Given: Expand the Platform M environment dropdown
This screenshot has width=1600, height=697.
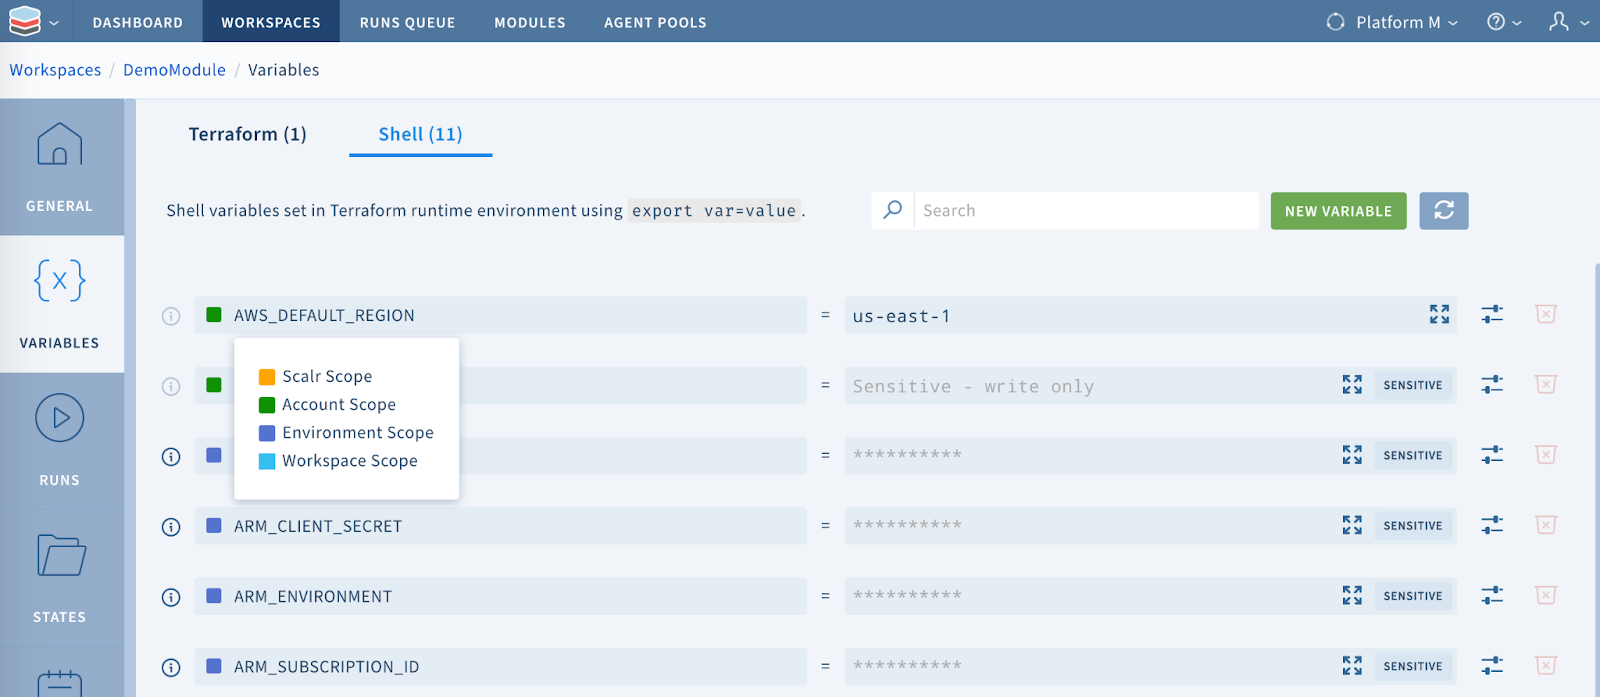Looking at the screenshot, I should [x=1392, y=22].
